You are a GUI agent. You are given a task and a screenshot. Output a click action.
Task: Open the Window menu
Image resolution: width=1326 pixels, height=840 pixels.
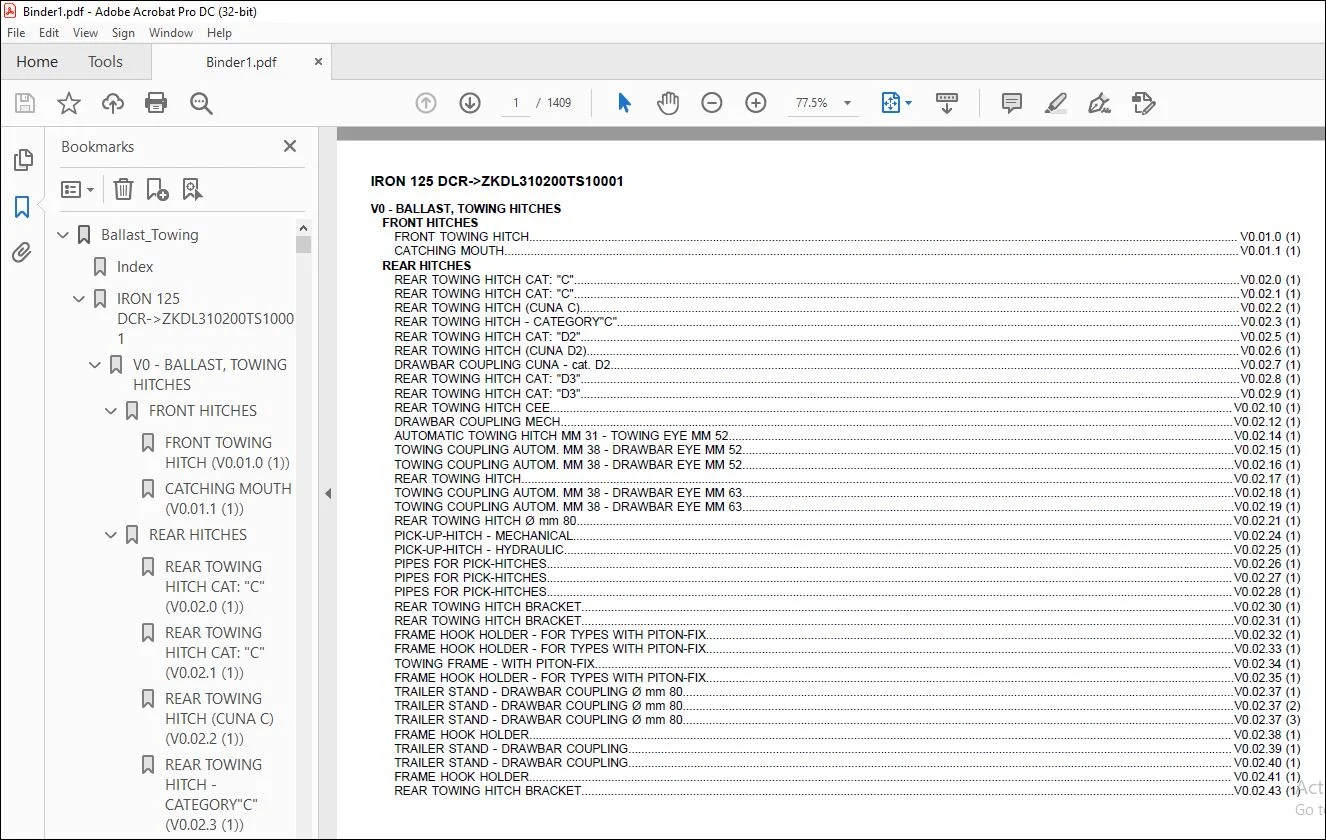(x=171, y=33)
